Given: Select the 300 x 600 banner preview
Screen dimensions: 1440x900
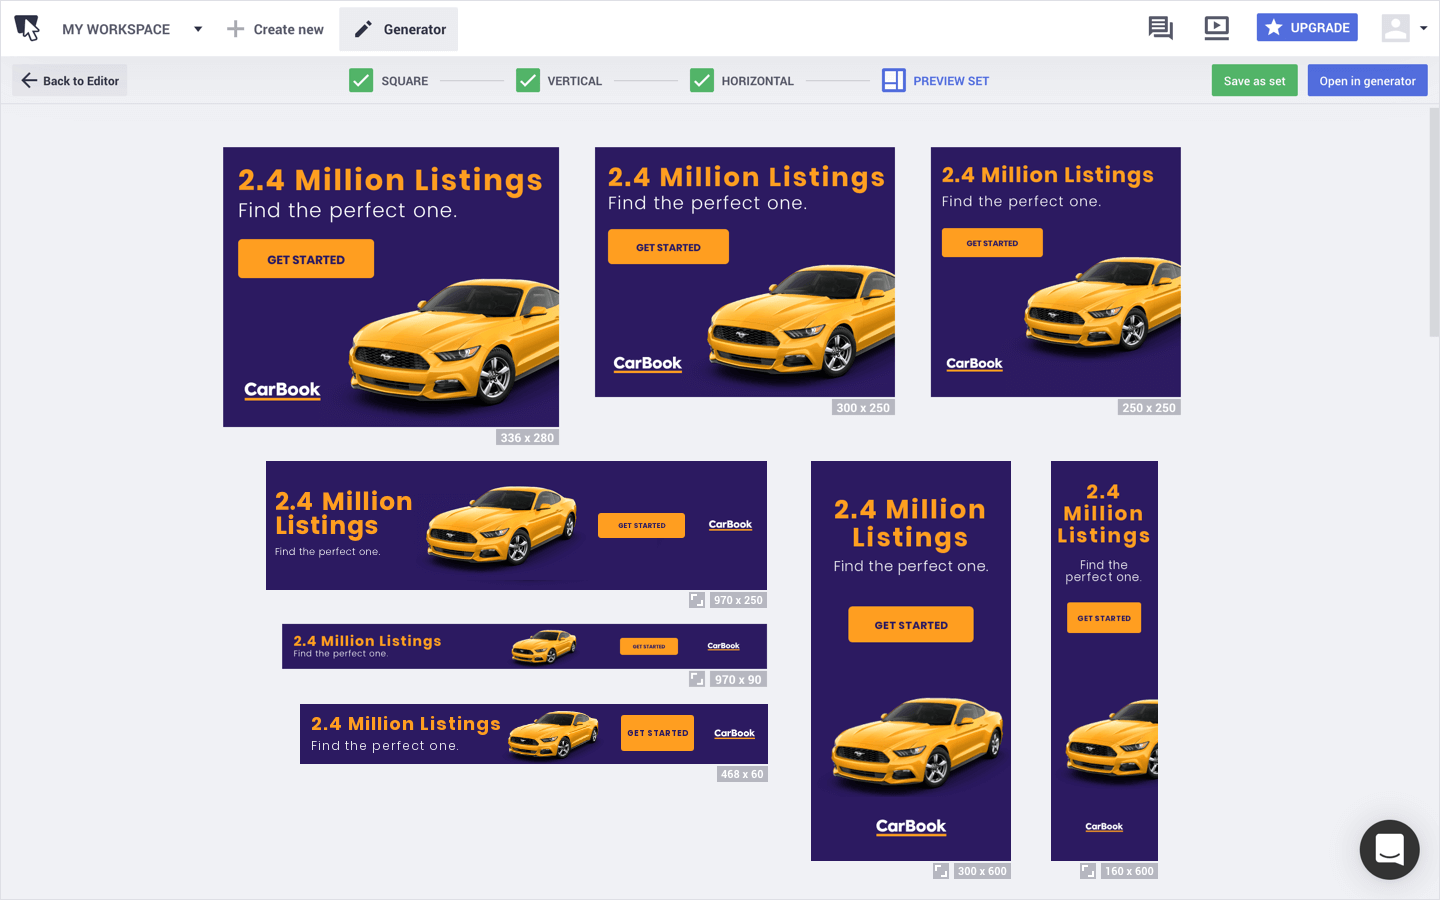Looking at the screenshot, I should coord(911,661).
